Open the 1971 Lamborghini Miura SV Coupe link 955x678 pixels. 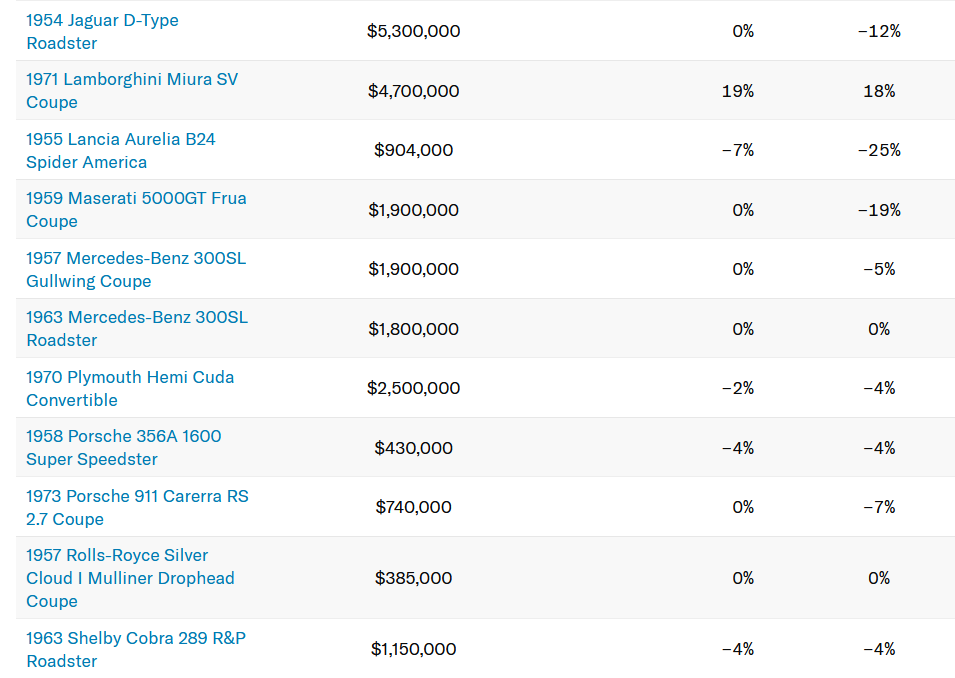[132, 79]
